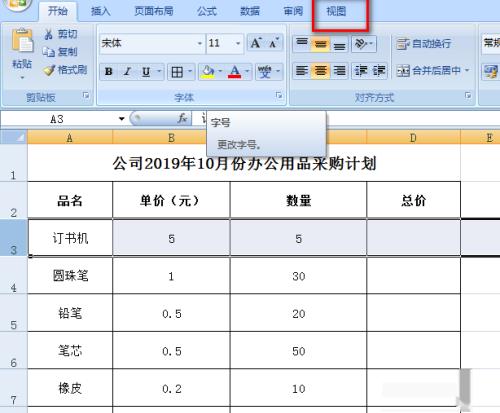
Task: Select cell containing 圆珠笔
Action: click(x=70, y=275)
